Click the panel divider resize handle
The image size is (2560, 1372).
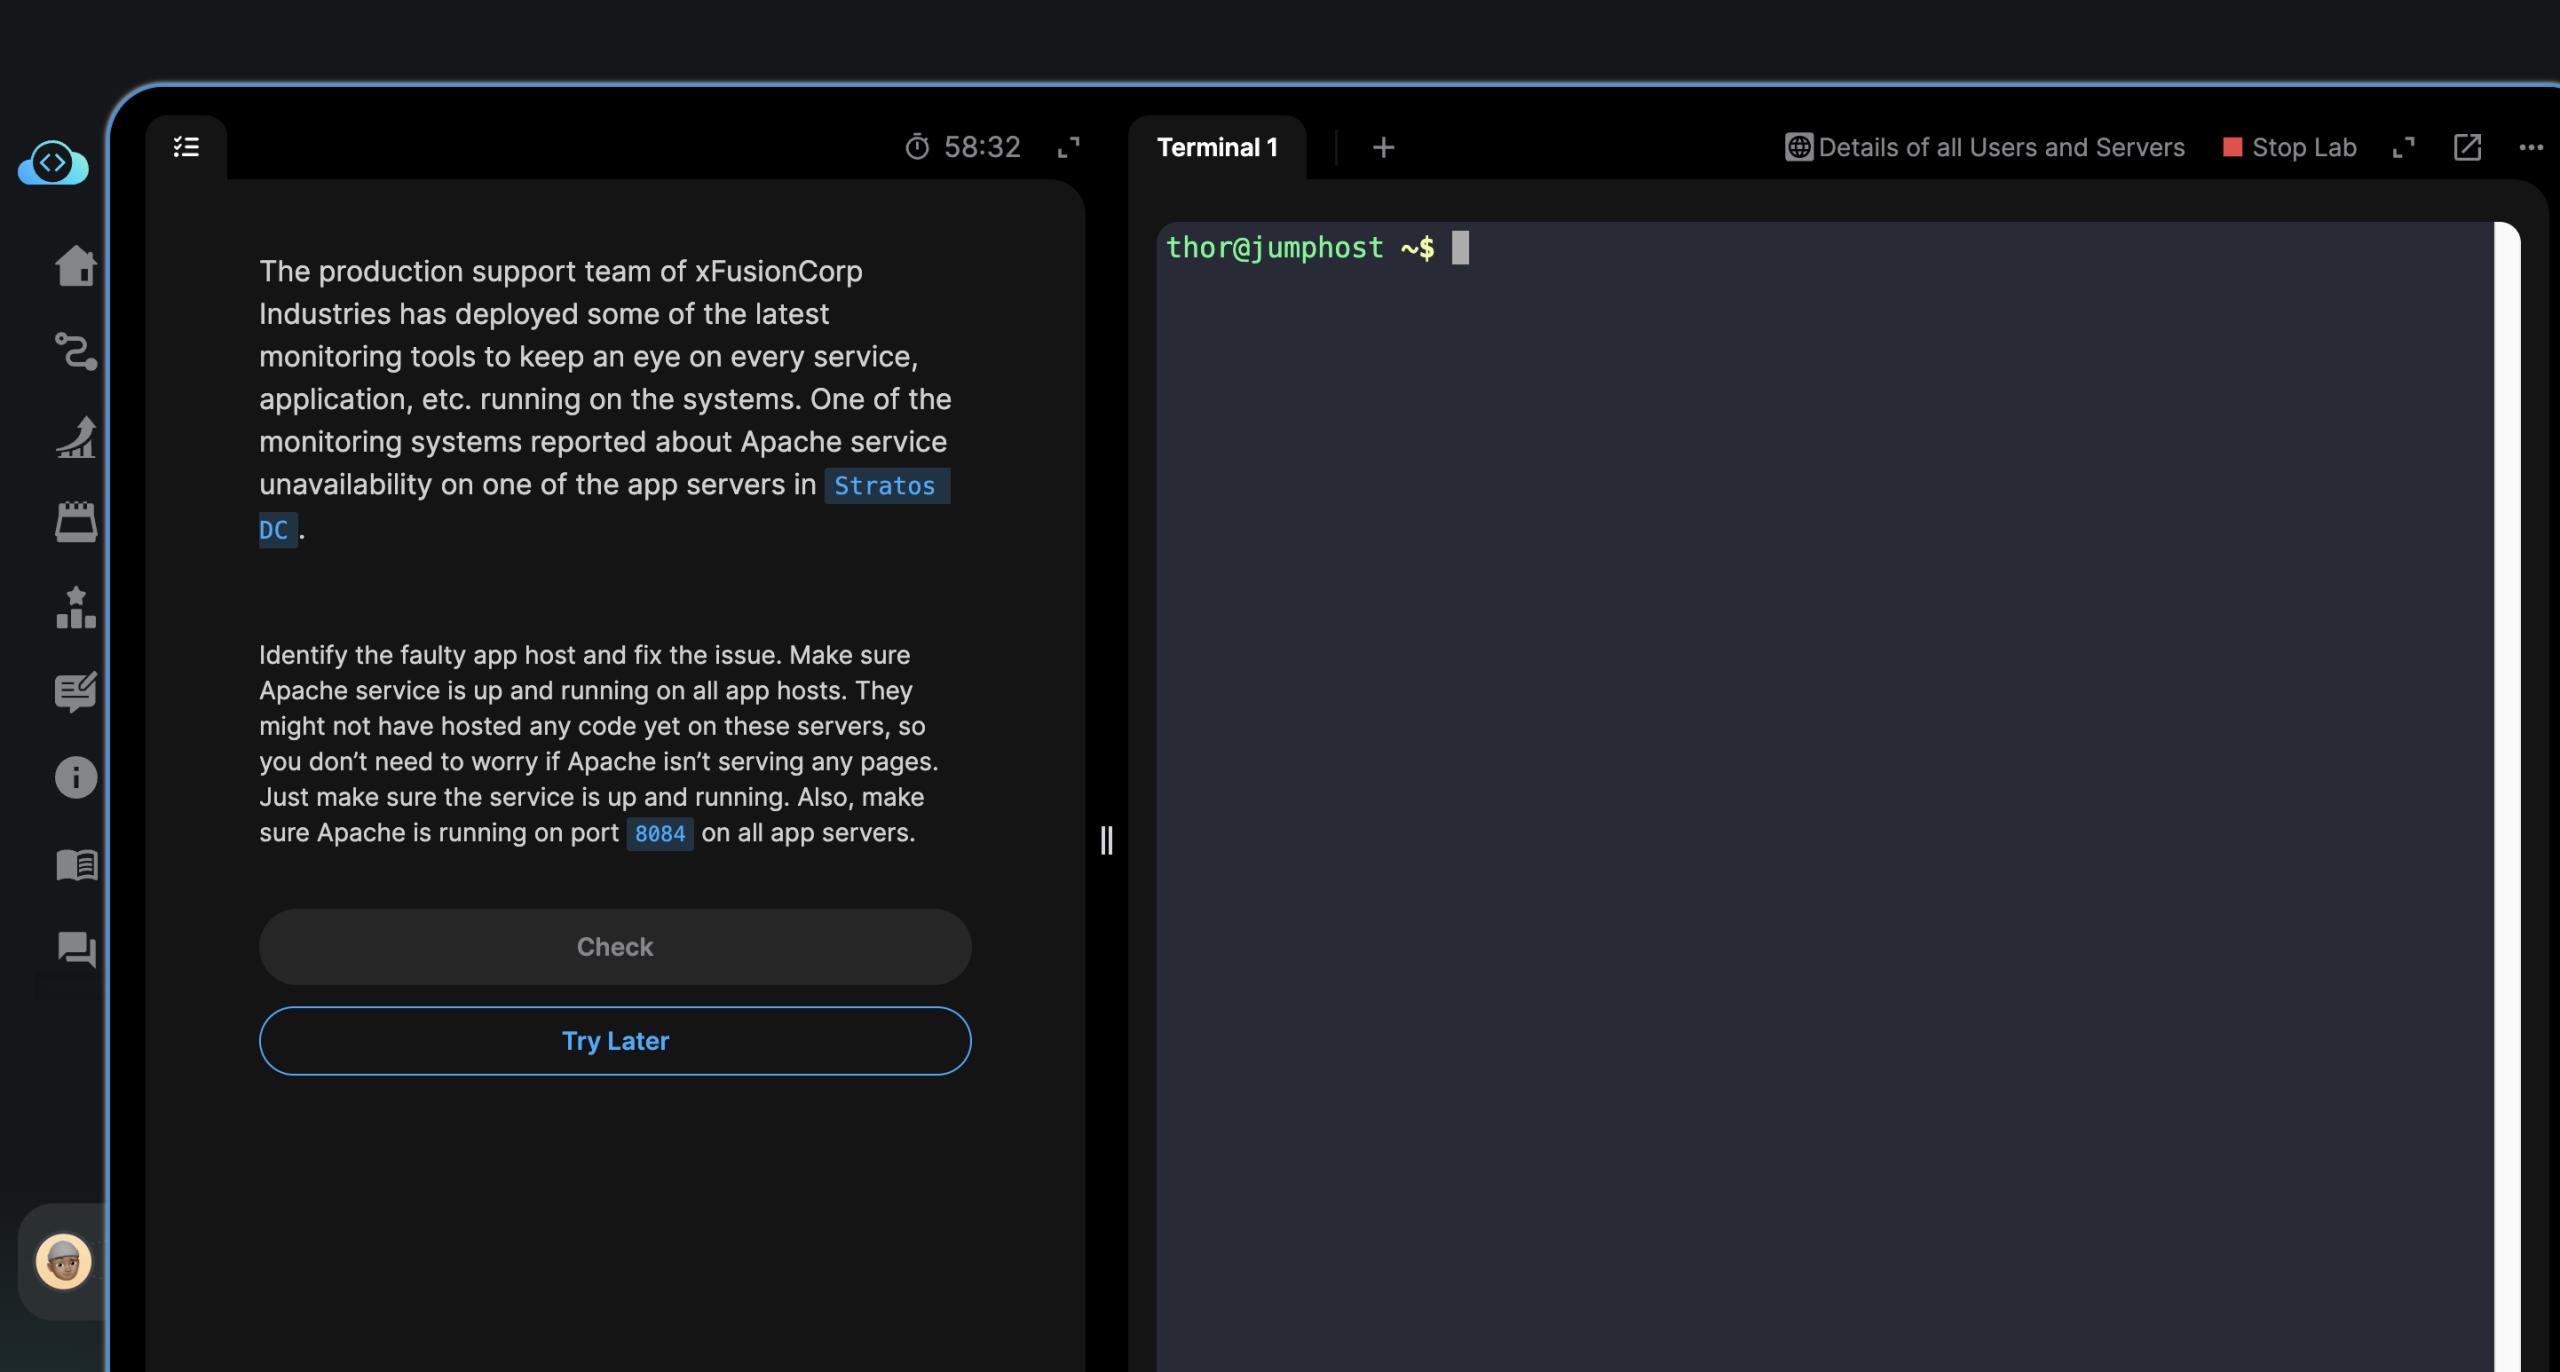1106,840
